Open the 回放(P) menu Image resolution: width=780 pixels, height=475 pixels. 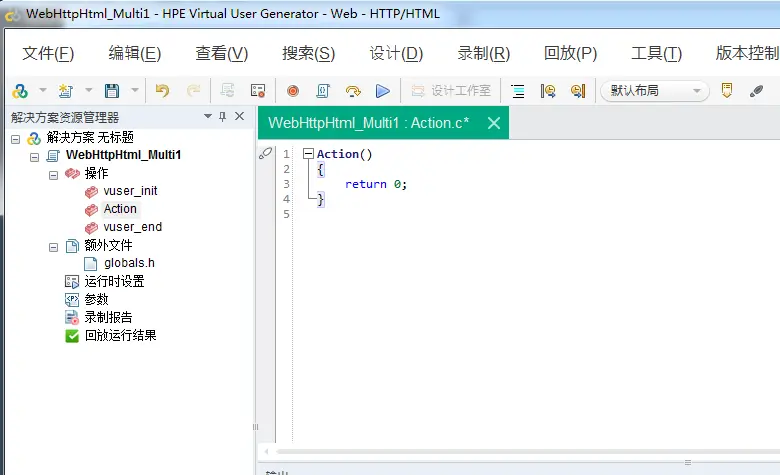(x=570, y=53)
